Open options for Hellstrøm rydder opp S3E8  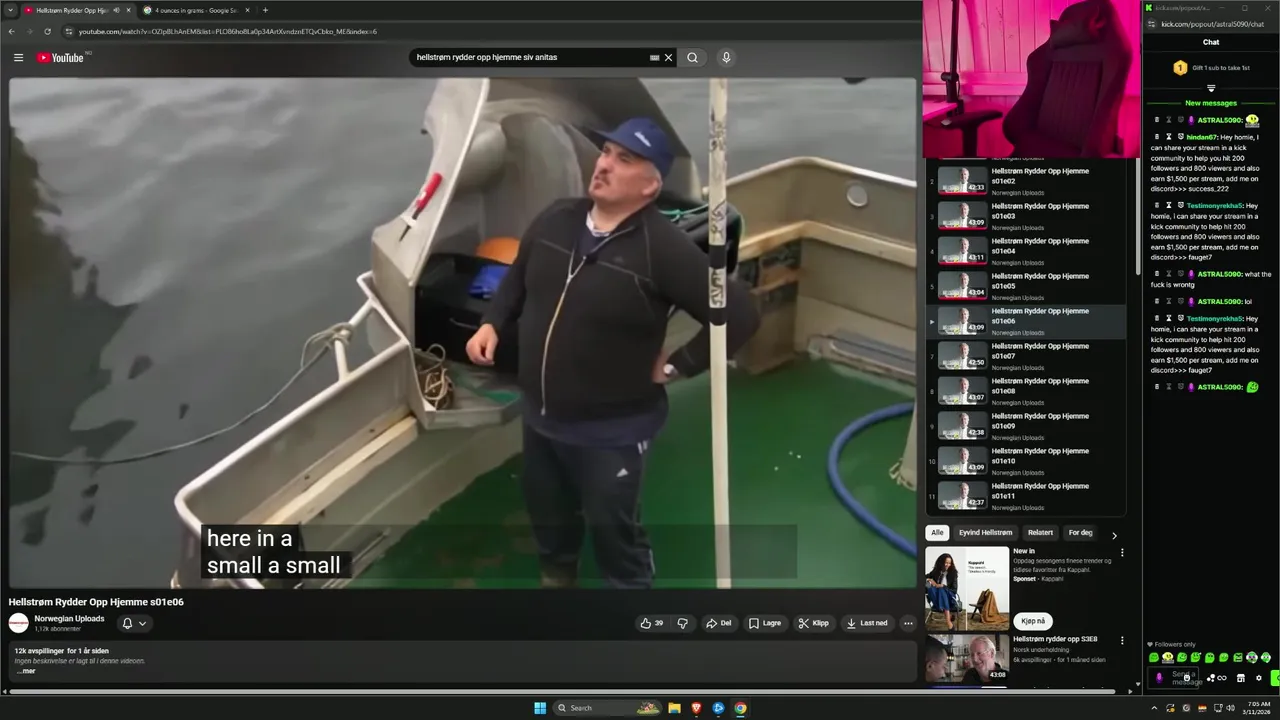1122,640
